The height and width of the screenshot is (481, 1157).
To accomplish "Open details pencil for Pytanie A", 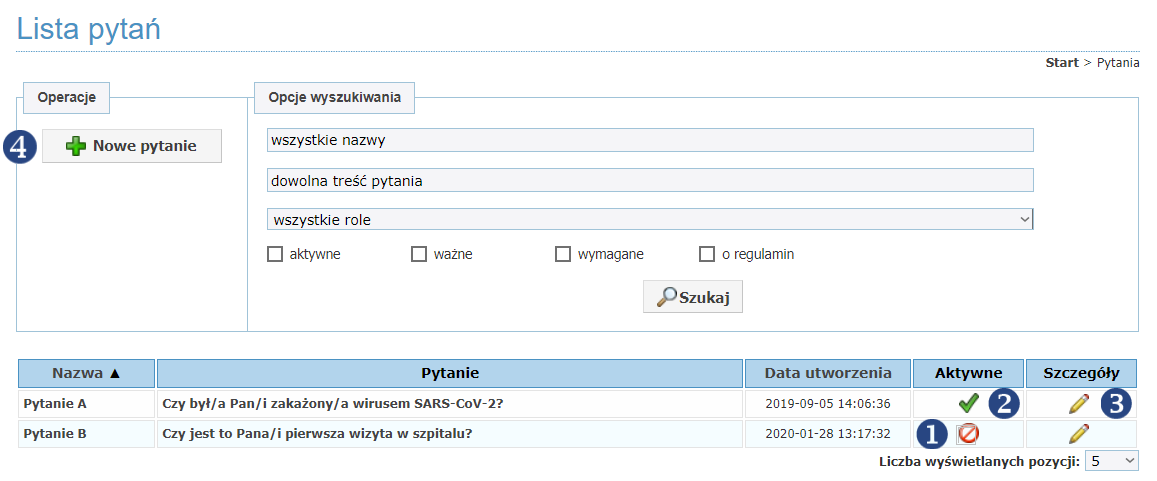I will pyautogui.click(x=1078, y=404).
